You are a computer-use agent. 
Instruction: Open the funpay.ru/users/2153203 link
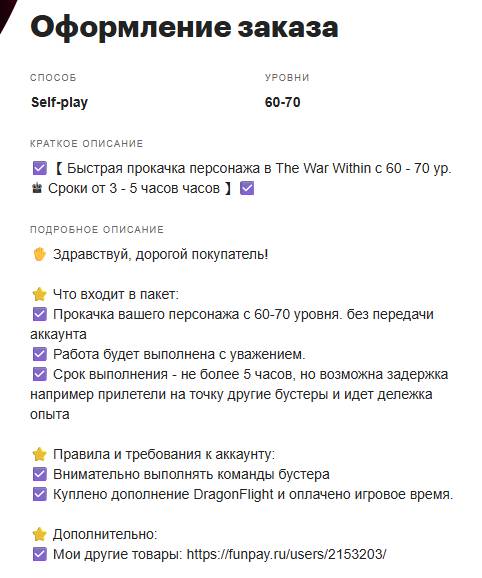tap(286, 554)
